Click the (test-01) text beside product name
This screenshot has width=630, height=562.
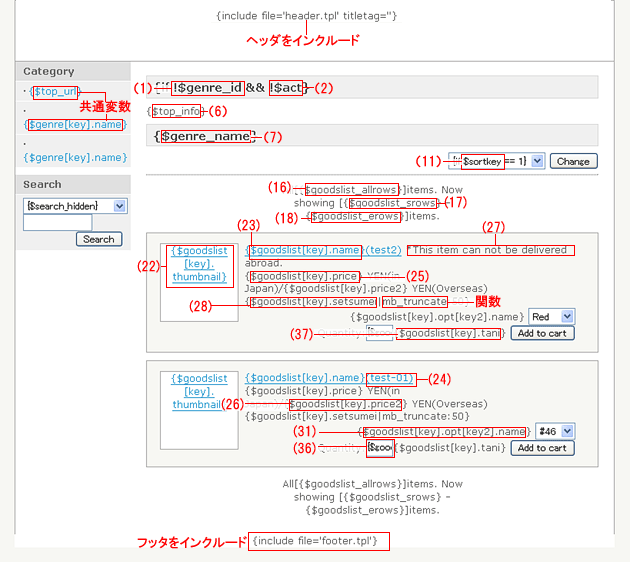click(391, 379)
